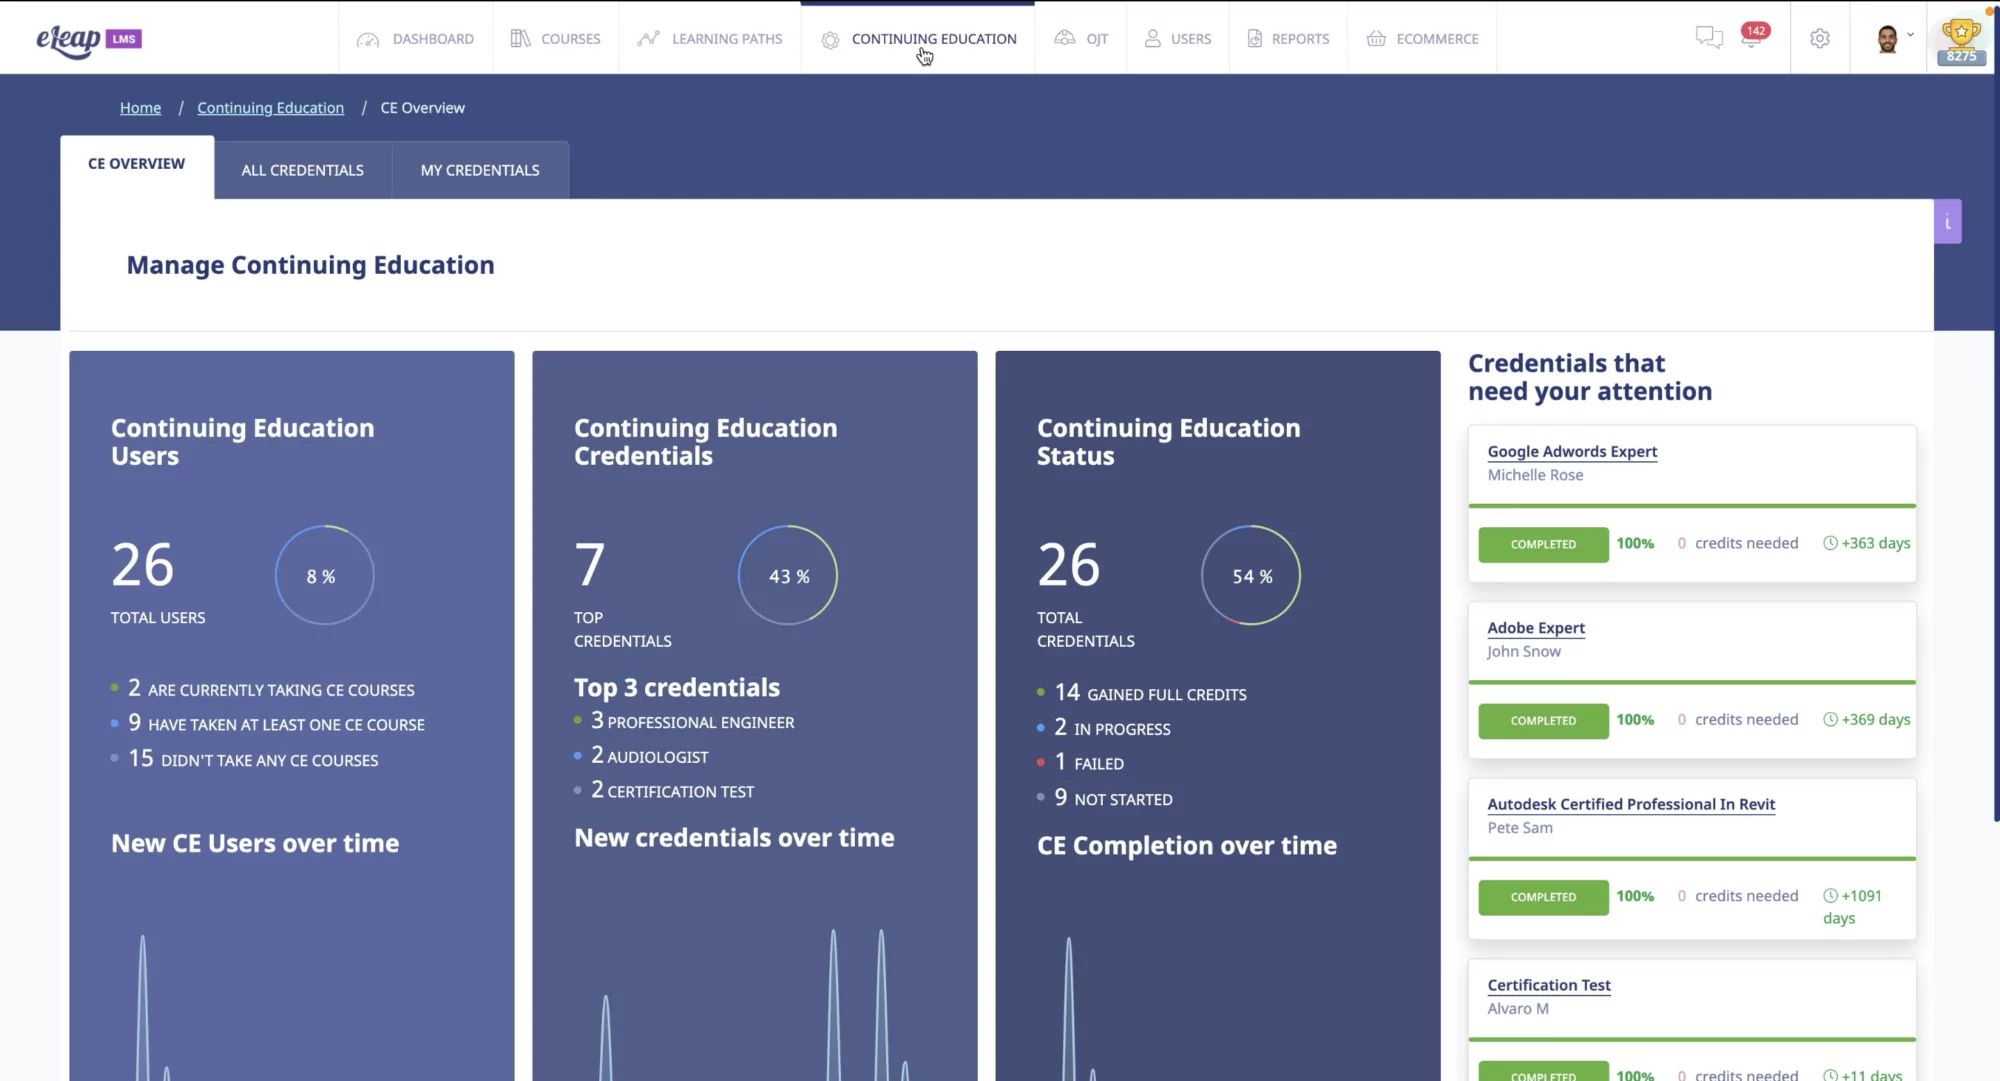Click 'TOTAL USERS' count 26
Image resolution: width=2000 pixels, height=1081 pixels.
[x=143, y=565]
